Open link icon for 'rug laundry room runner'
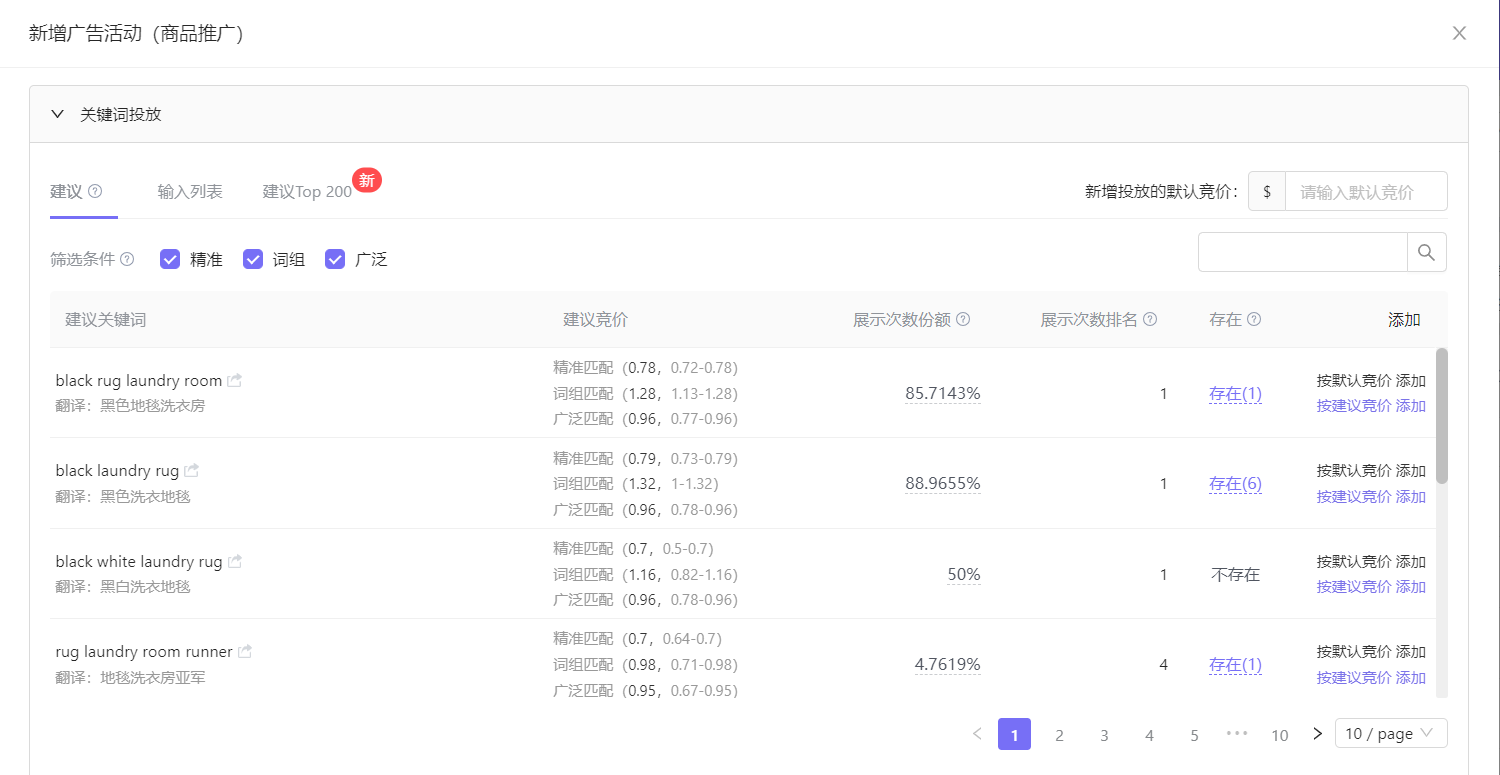 pos(245,652)
